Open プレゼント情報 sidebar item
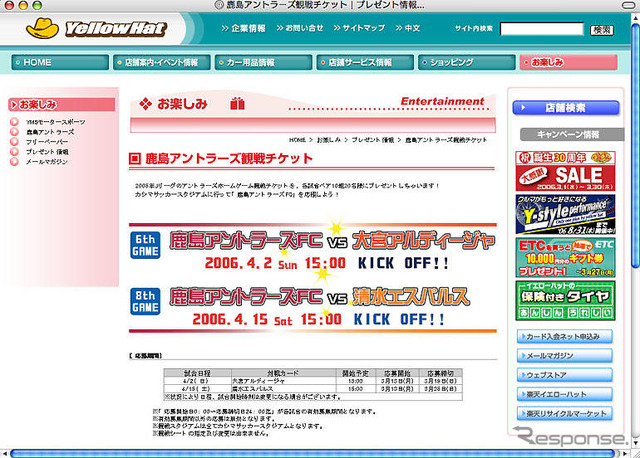The width and height of the screenshot is (640, 458). pyautogui.click(x=47, y=151)
